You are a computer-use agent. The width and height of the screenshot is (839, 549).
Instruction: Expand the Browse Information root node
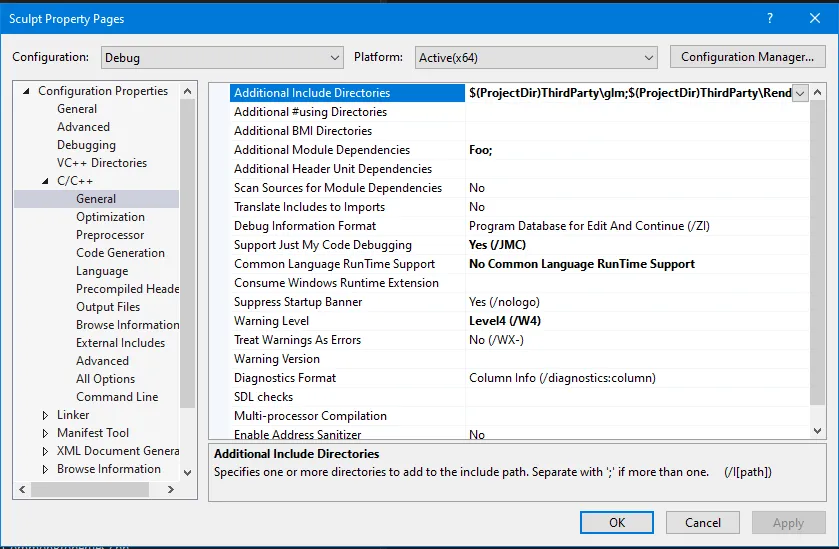tap(45, 469)
